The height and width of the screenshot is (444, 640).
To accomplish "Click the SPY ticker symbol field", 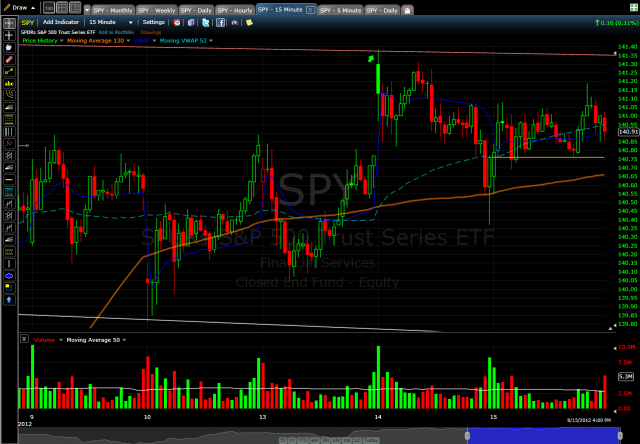I will tap(28, 22).
